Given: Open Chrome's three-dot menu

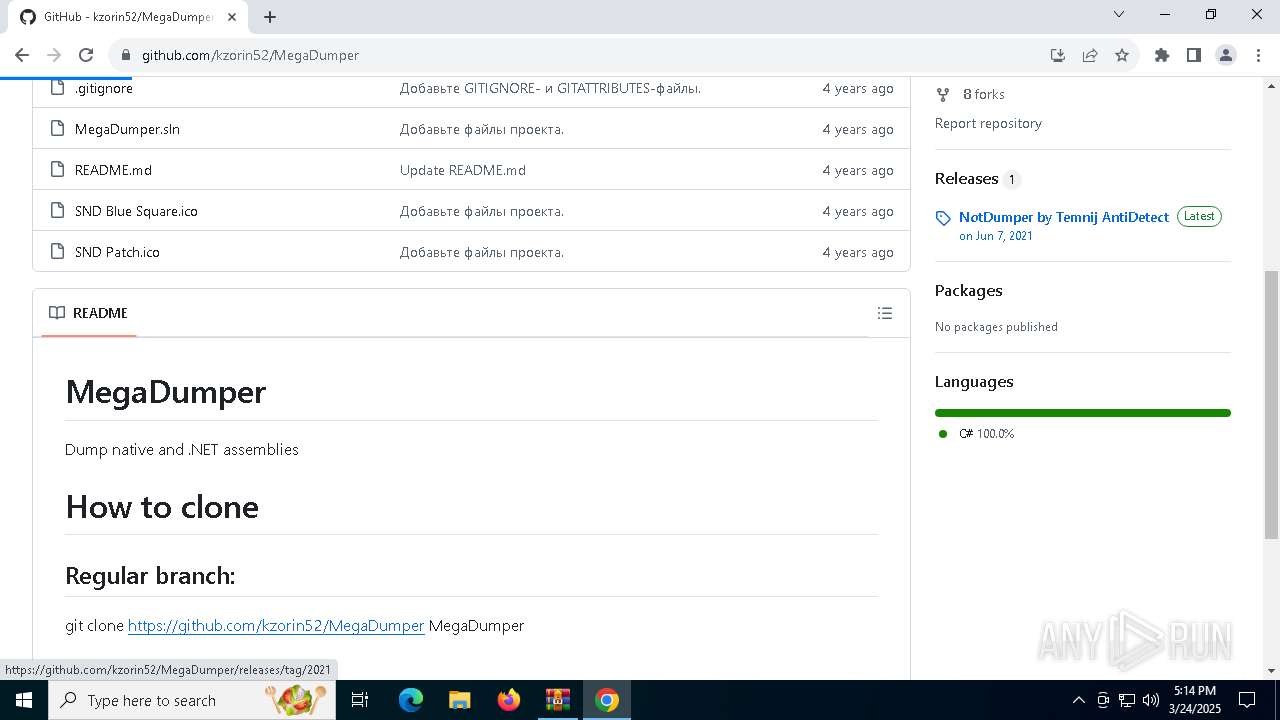Looking at the screenshot, I should (x=1258, y=55).
